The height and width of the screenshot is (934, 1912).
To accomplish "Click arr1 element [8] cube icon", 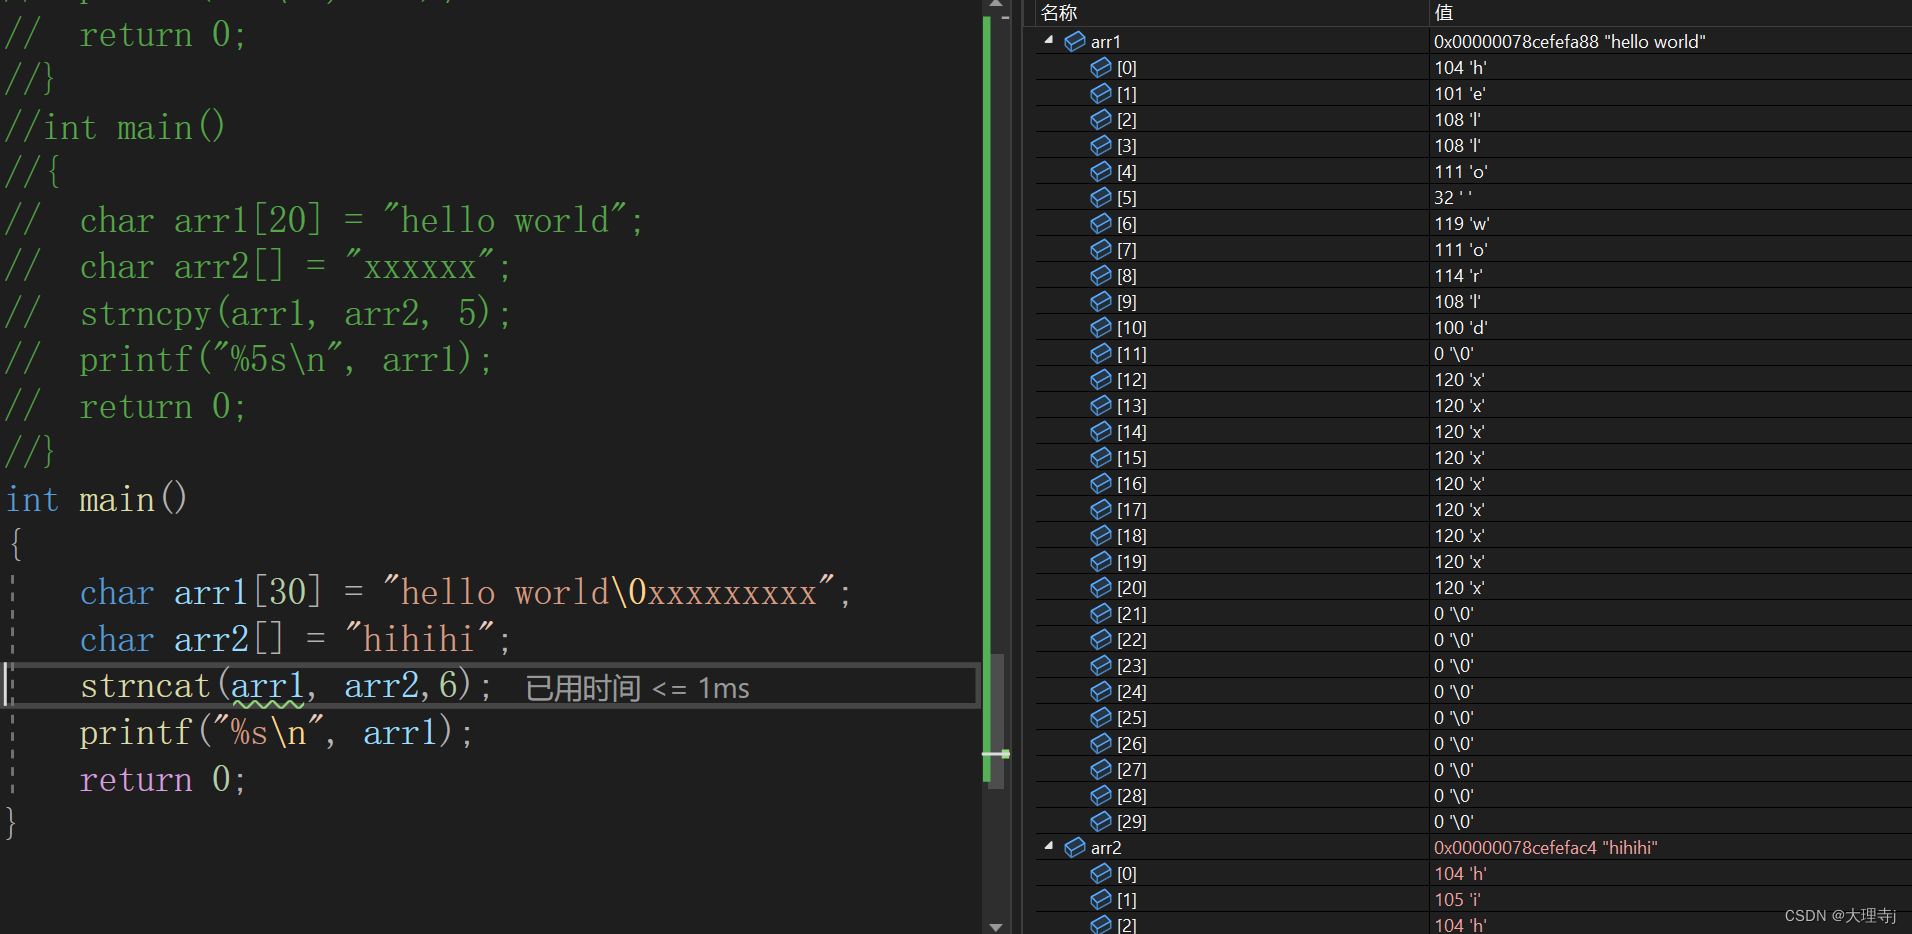I will click(1101, 275).
